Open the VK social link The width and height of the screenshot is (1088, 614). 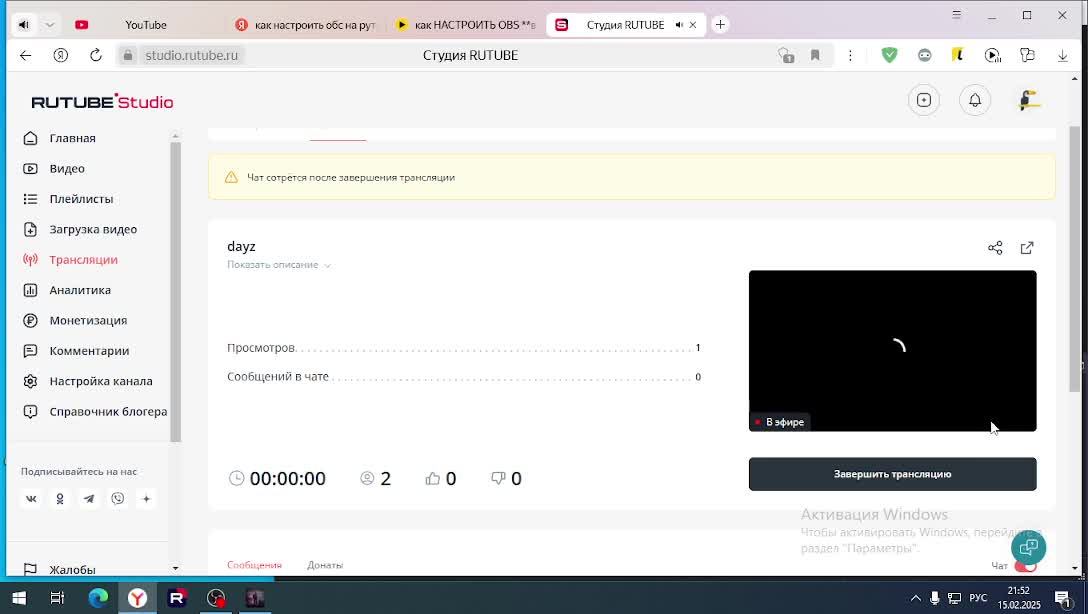(x=31, y=499)
